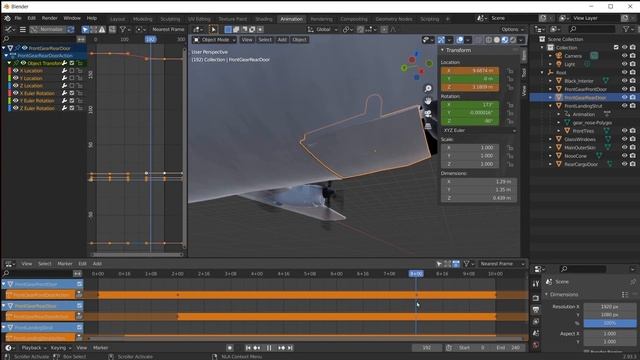Hide Camera in the outliner via eye icon

point(624,56)
